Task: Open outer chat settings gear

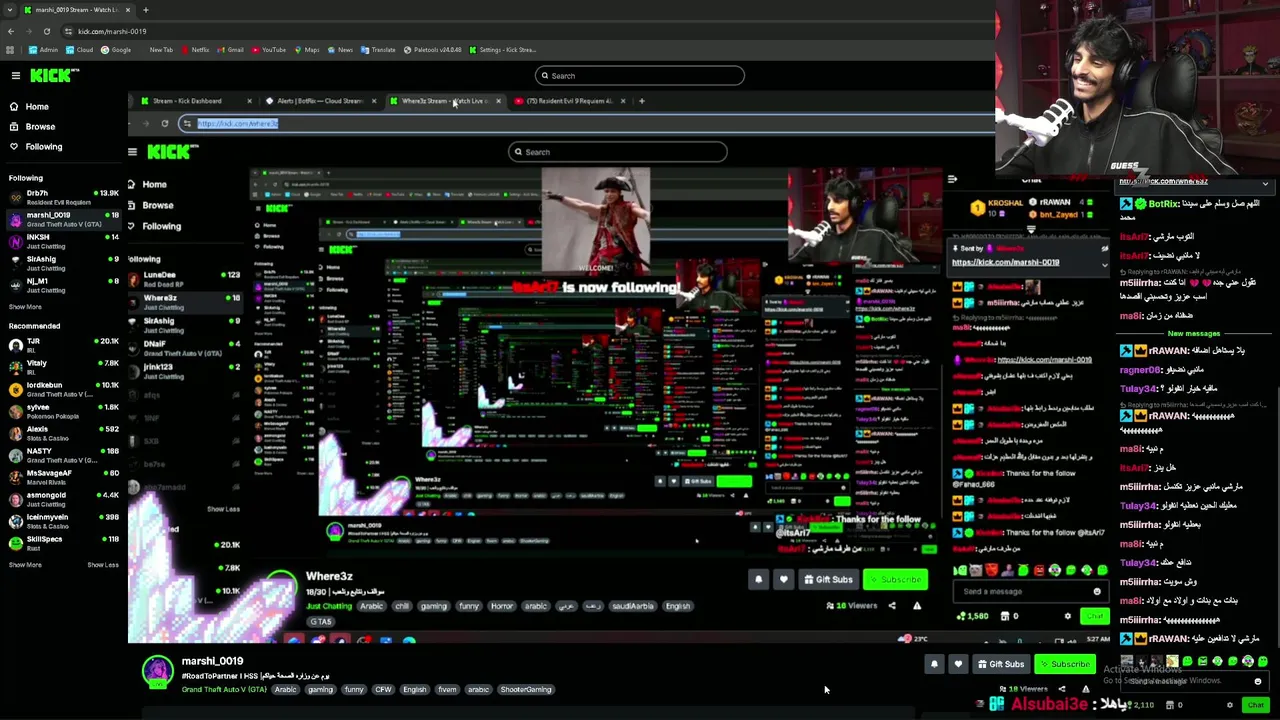Action: pos(1230,705)
